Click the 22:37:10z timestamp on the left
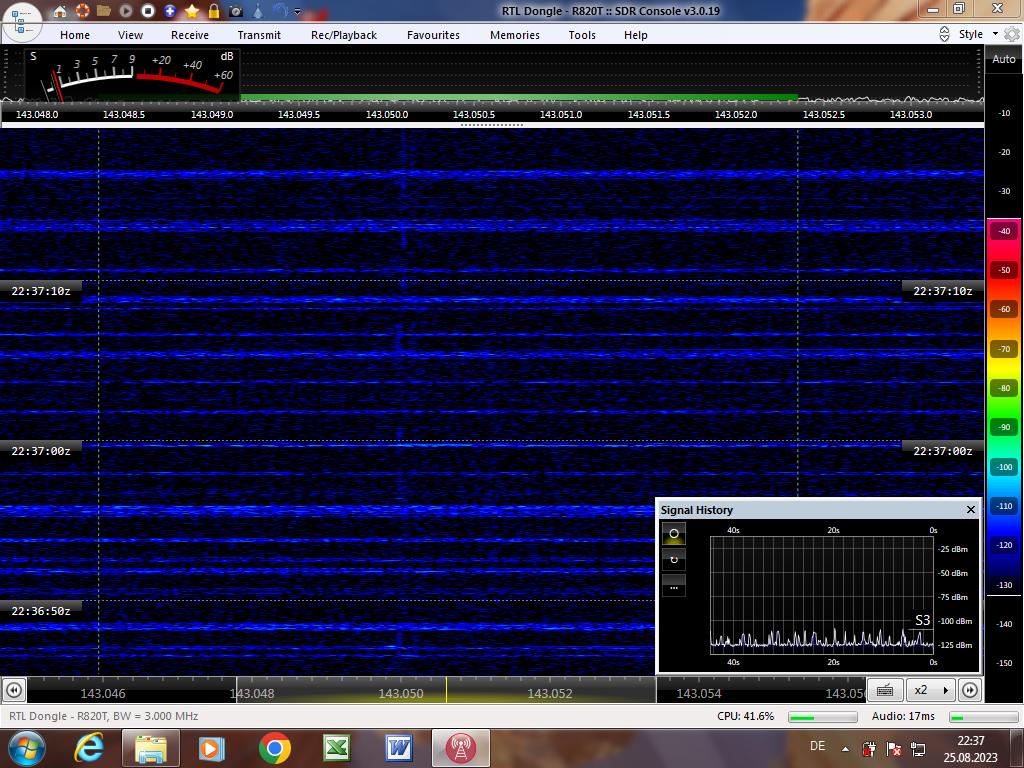Viewport: 1024px width, 768px height. click(40, 291)
